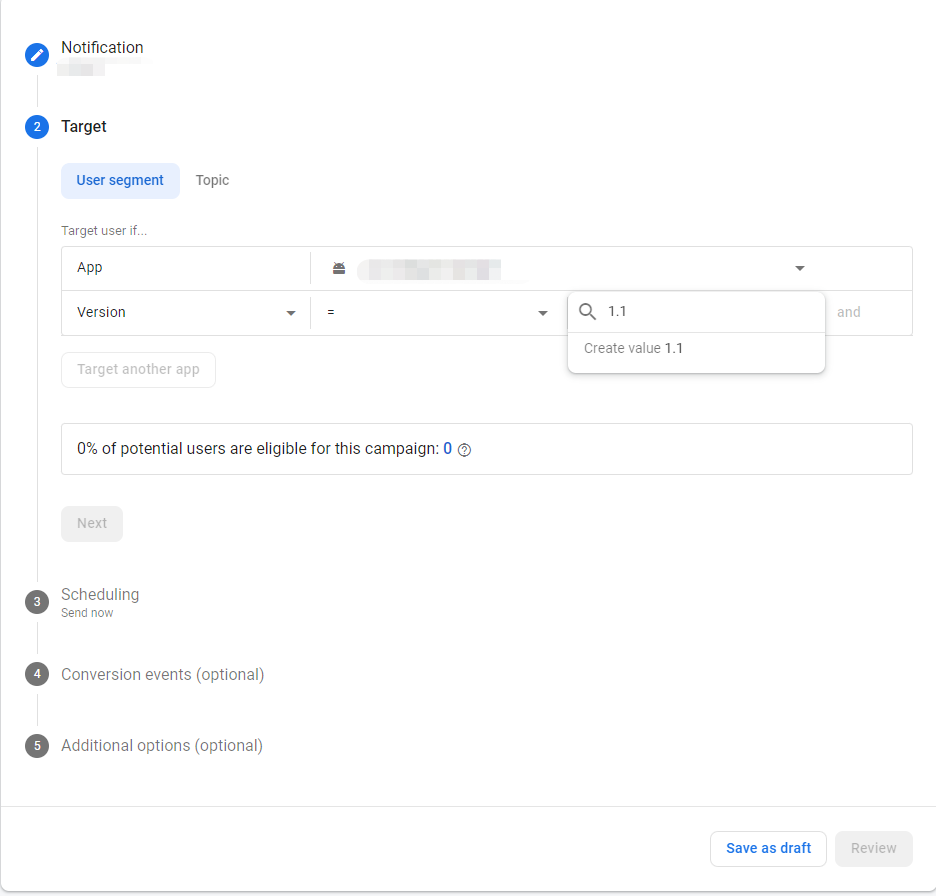
Task: Click Target another app
Action: pyautogui.click(x=138, y=369)
